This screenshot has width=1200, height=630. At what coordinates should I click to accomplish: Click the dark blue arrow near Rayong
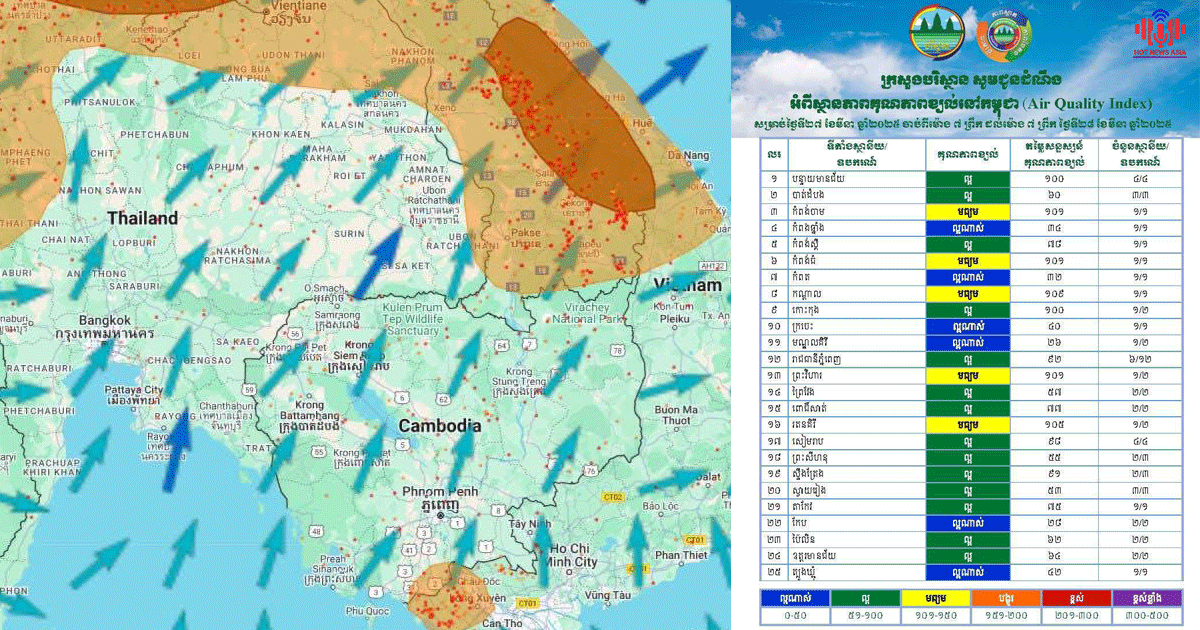point(180,438)
